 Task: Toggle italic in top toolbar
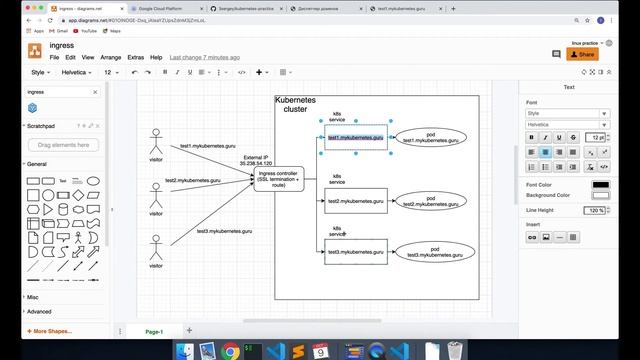[177, 72]
